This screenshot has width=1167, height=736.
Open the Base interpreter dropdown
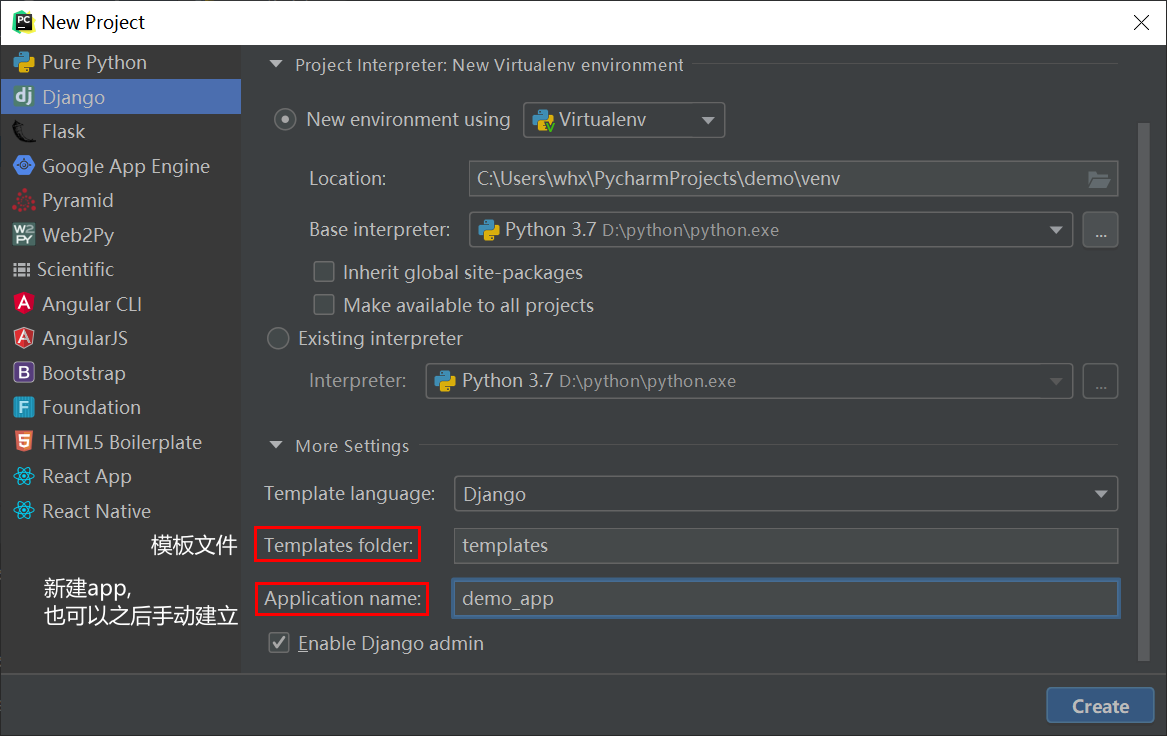[x=770, y=230]
